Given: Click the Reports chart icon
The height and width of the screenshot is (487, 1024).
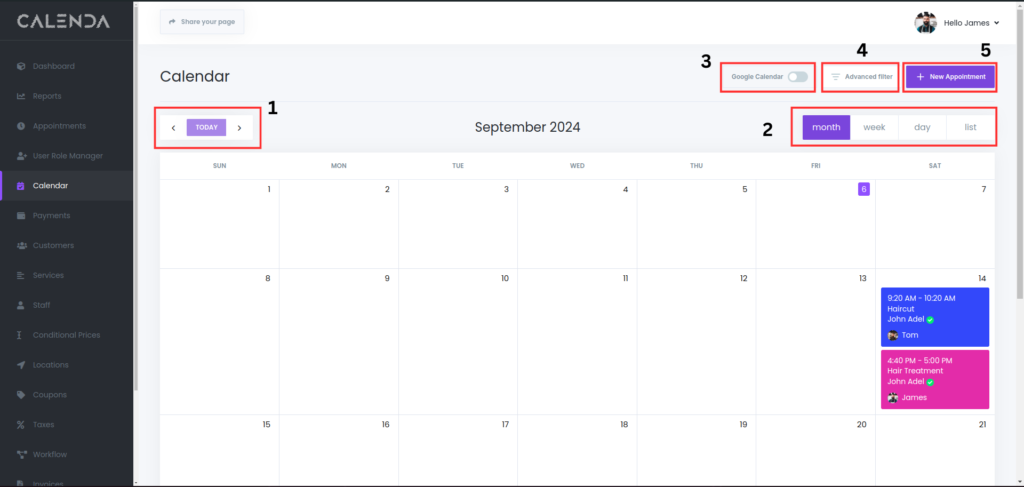Looking at the screenshot, I should [x=21, y=96].
